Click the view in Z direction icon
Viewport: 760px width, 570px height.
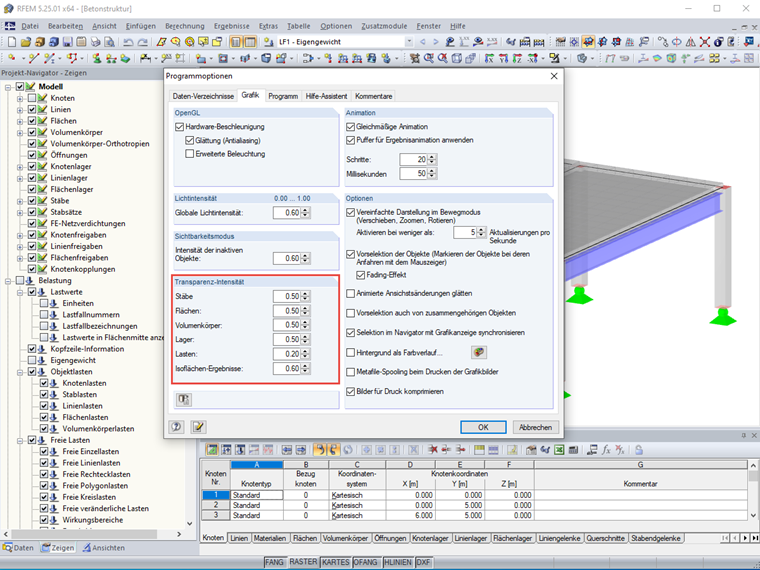517,59
